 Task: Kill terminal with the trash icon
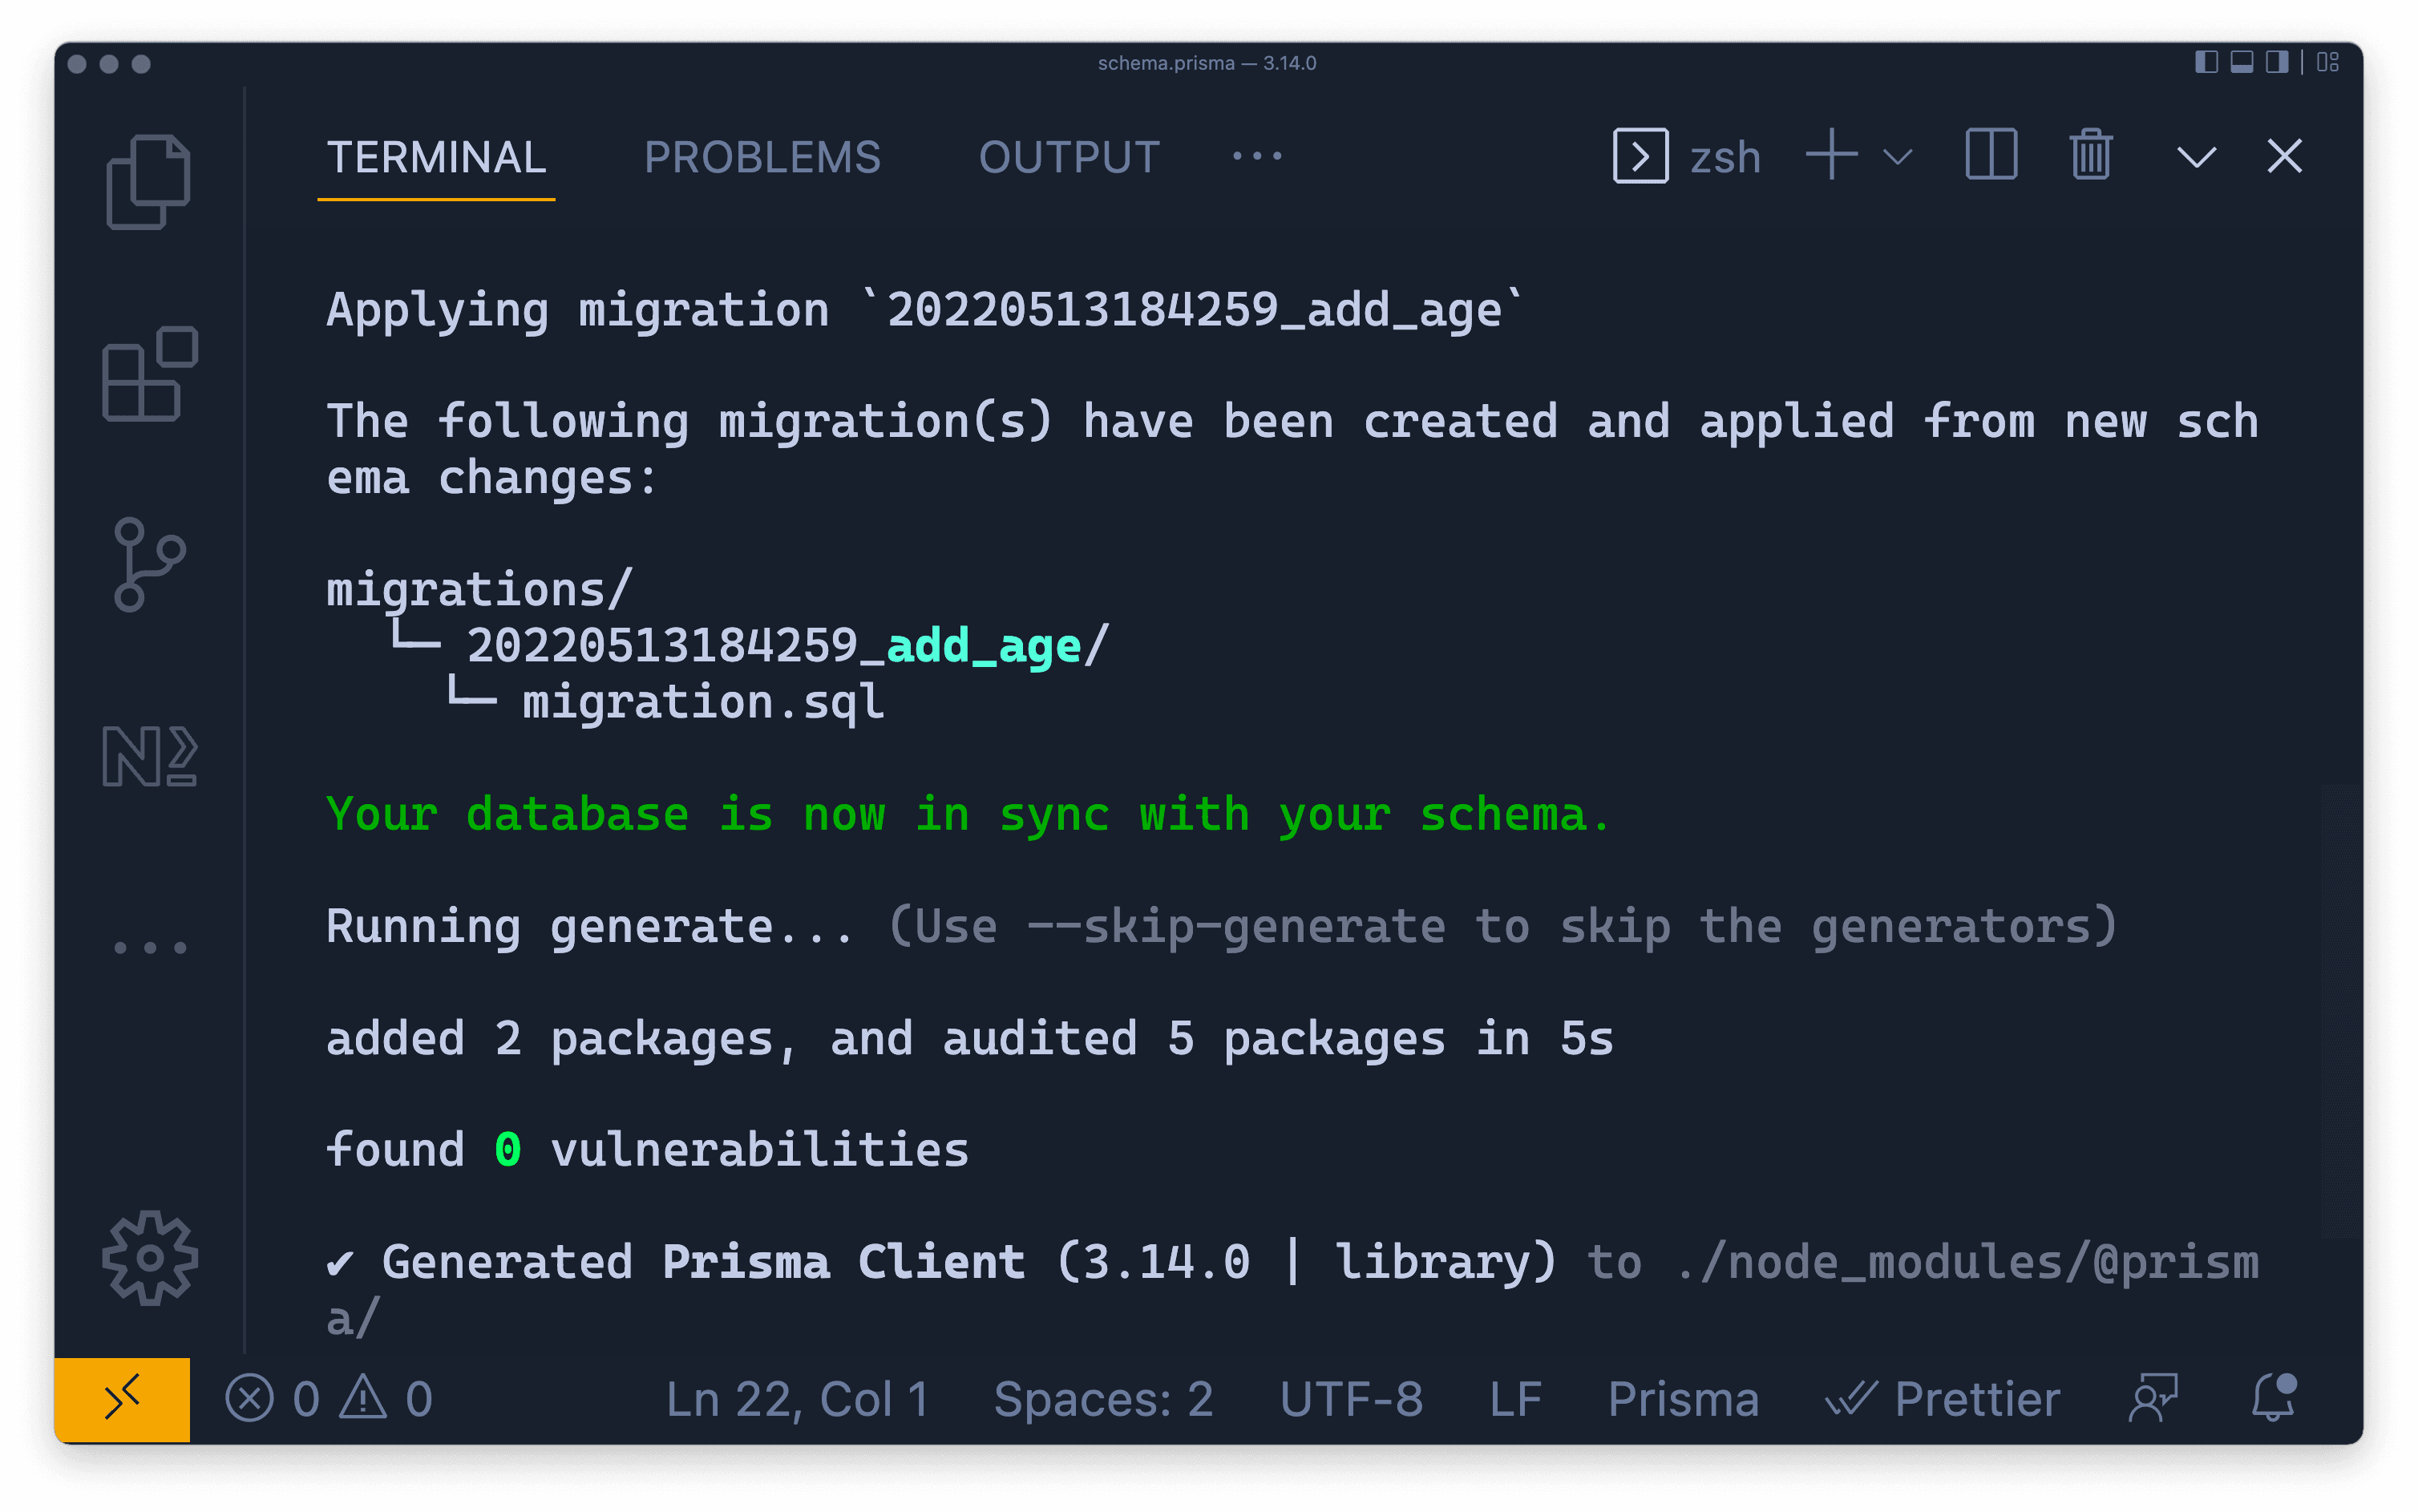[x=2090, y=156]
